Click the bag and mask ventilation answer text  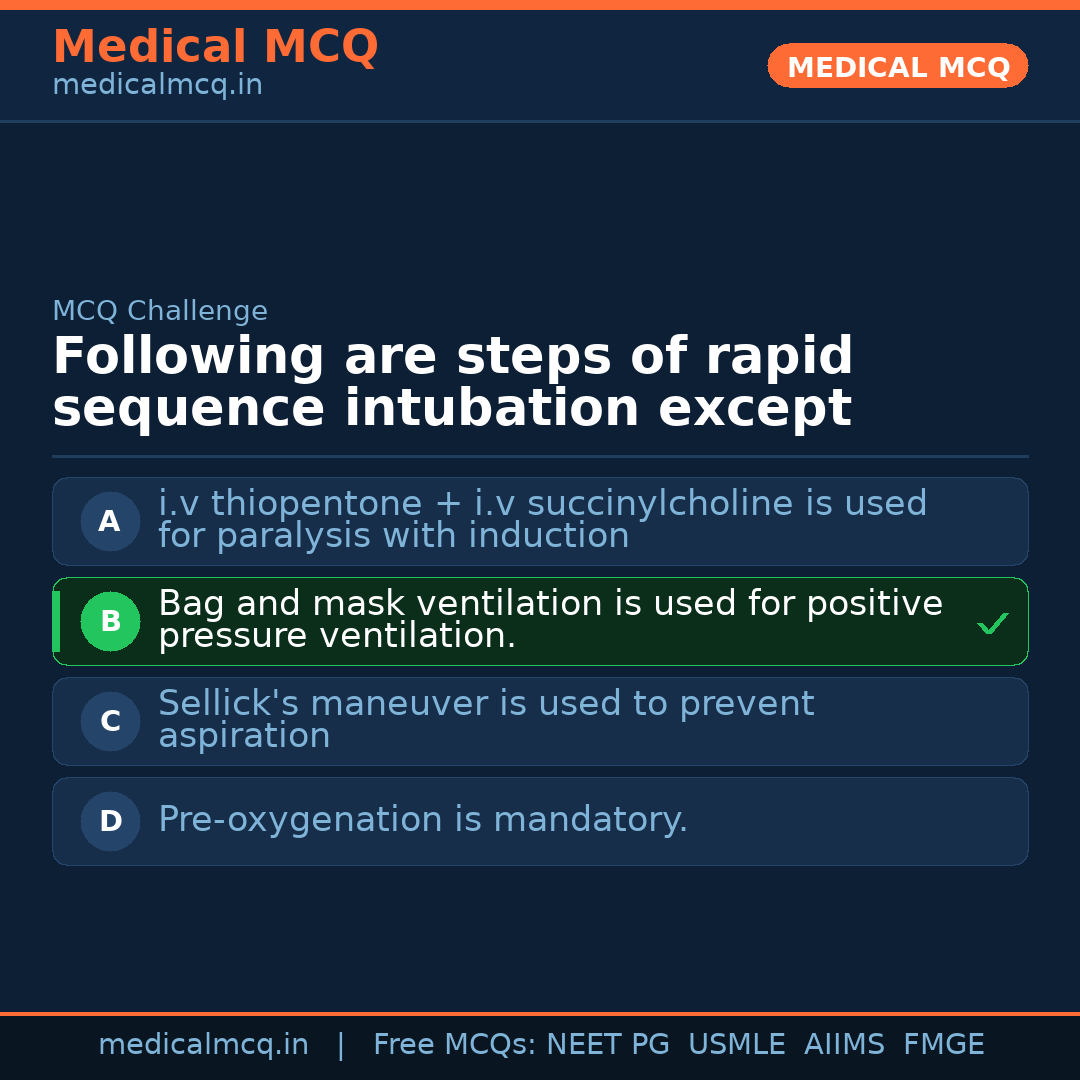[550, 619]
